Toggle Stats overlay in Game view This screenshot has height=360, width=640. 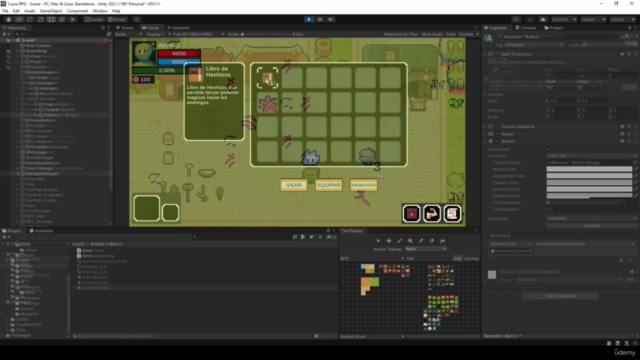451,34
